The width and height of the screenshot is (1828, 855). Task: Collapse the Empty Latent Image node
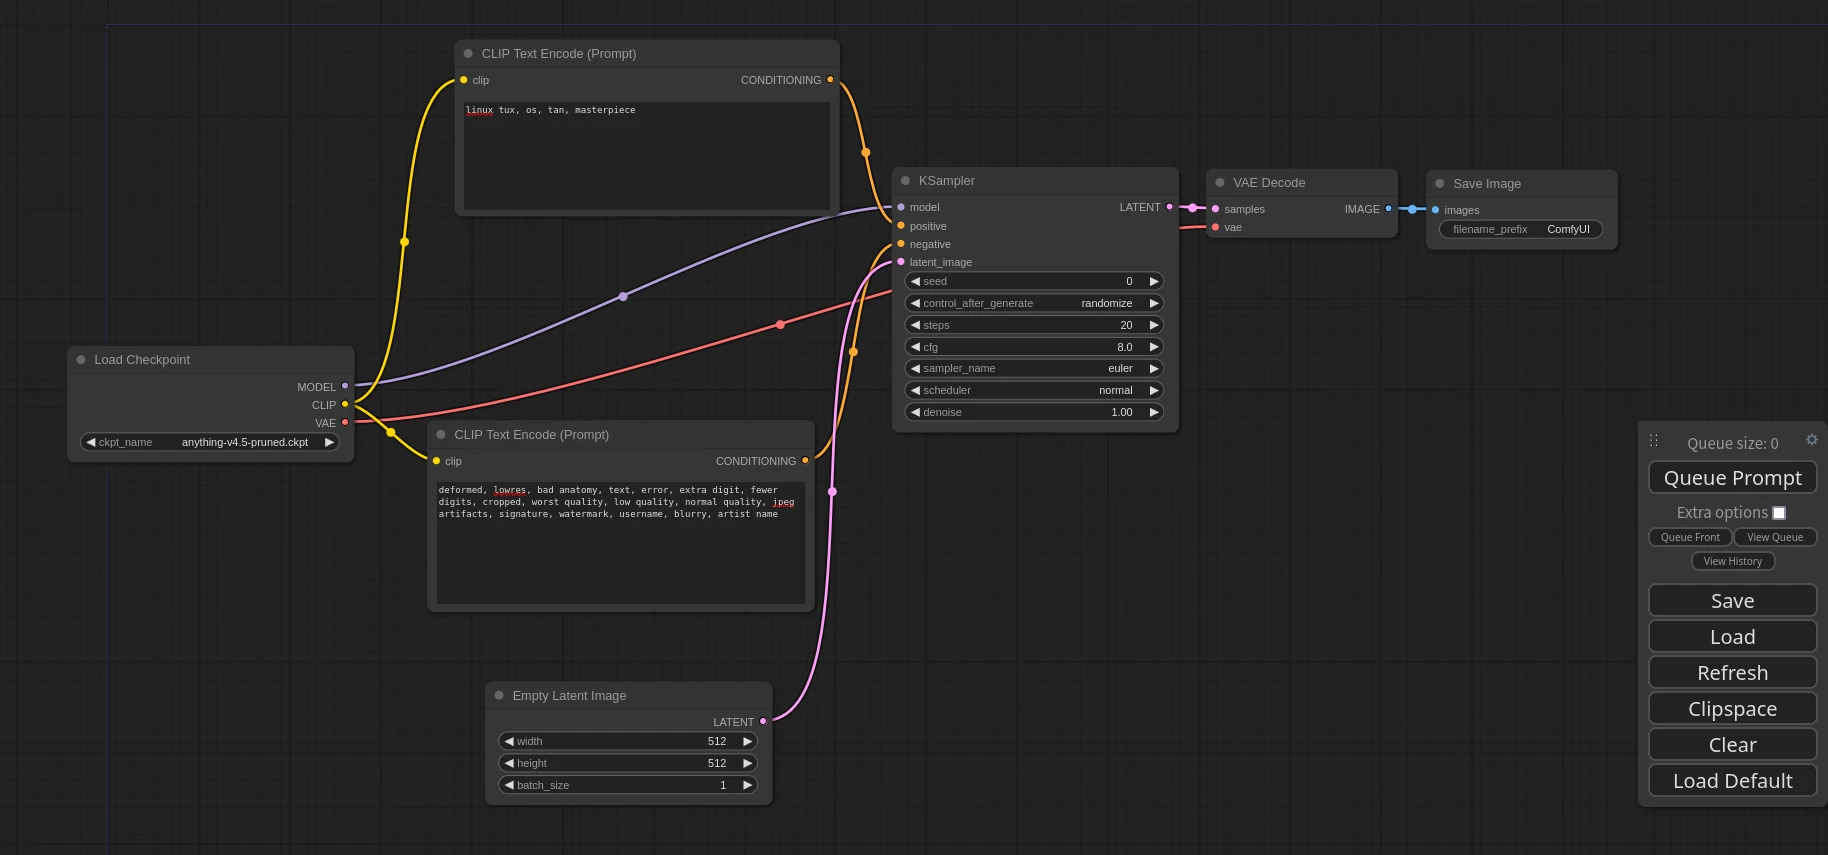(499, 696)
